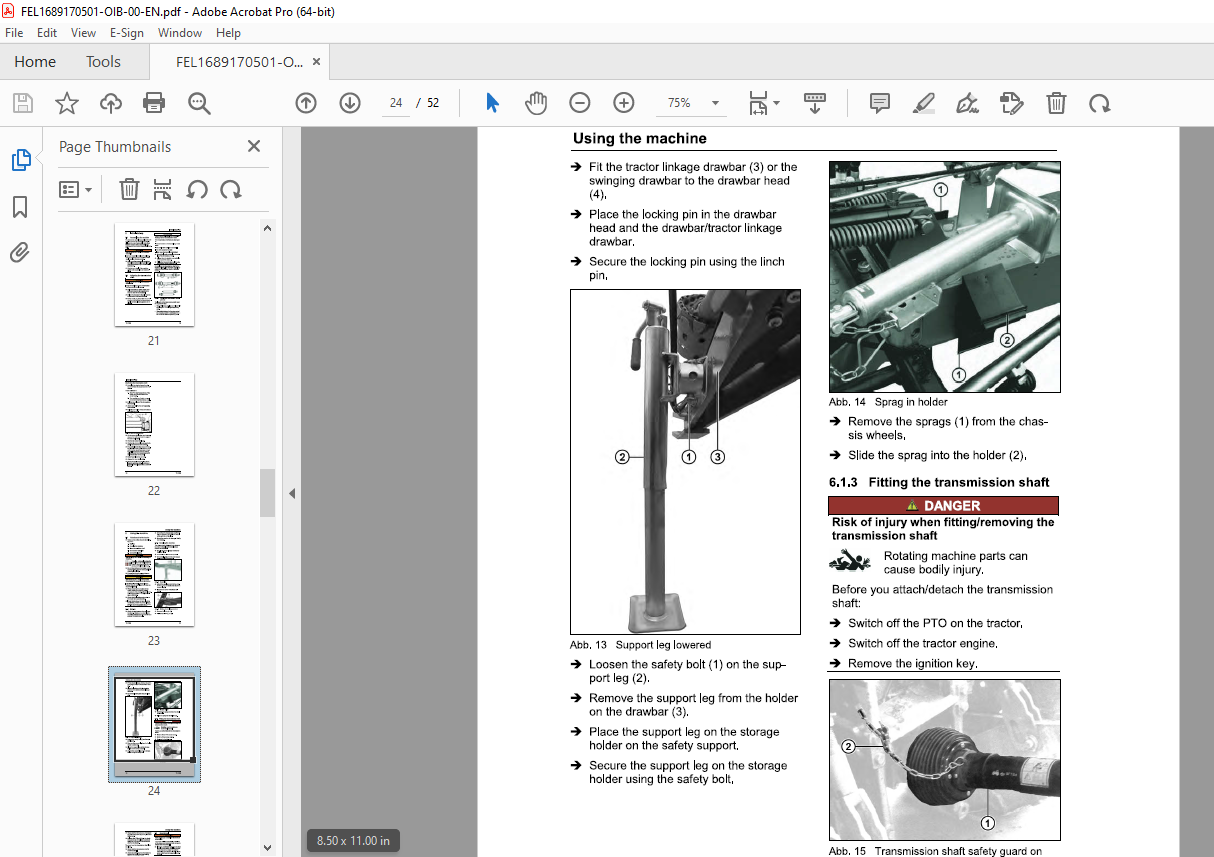Open the edit PDF tool icon

pos(1012,103)
